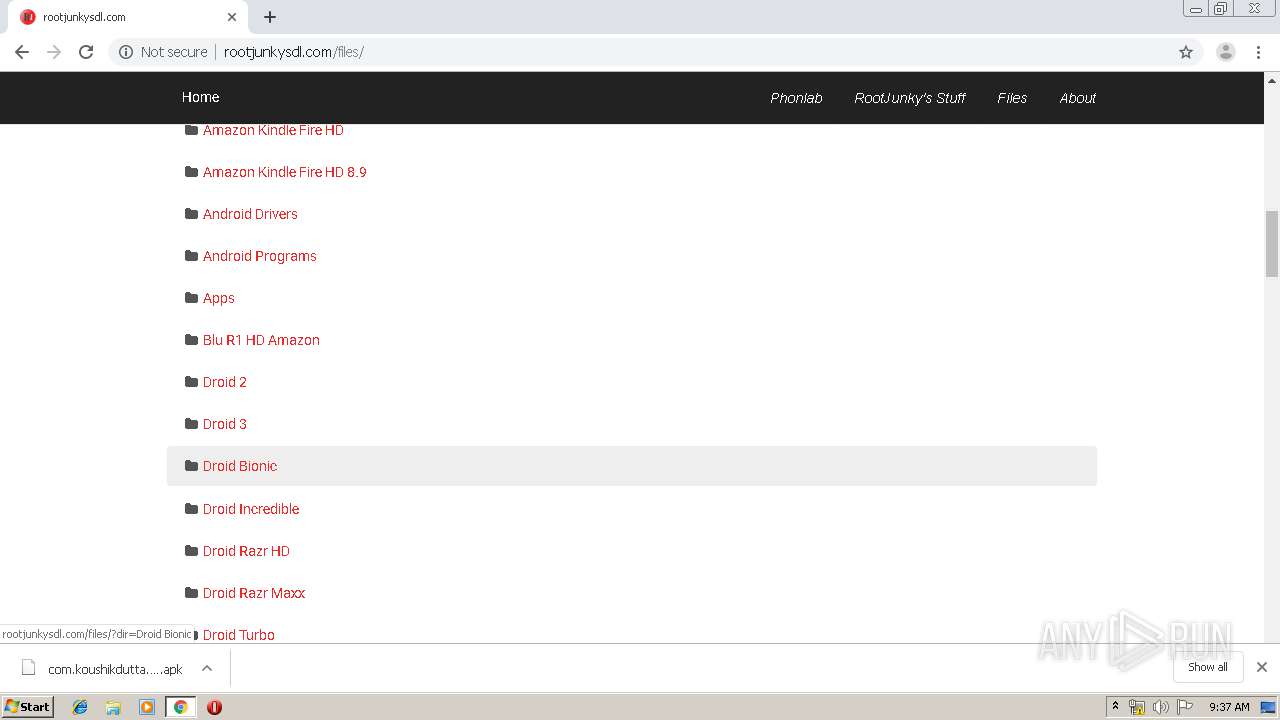Select the rootjunkysdl.com tab
Image resolution: width=1280 pixels, height=720 pixels.
tap(127, 17)
